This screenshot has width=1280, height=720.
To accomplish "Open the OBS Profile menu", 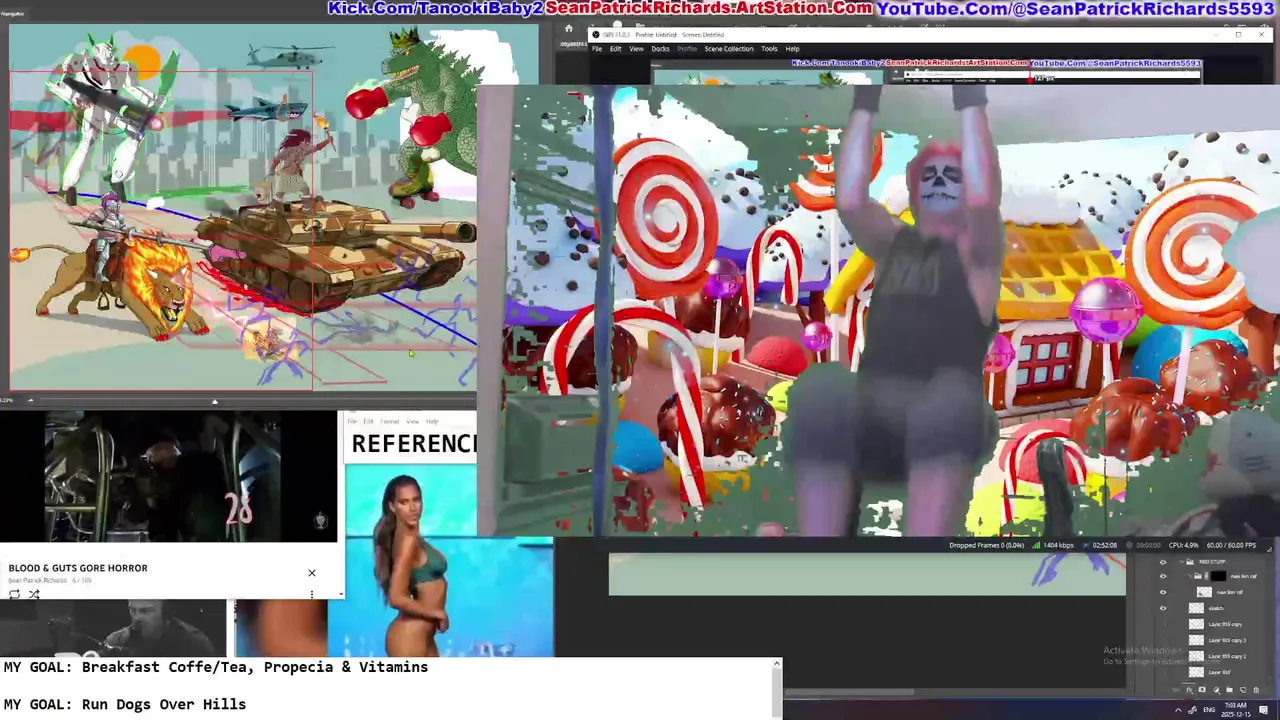I will click(x=687, y=49).
